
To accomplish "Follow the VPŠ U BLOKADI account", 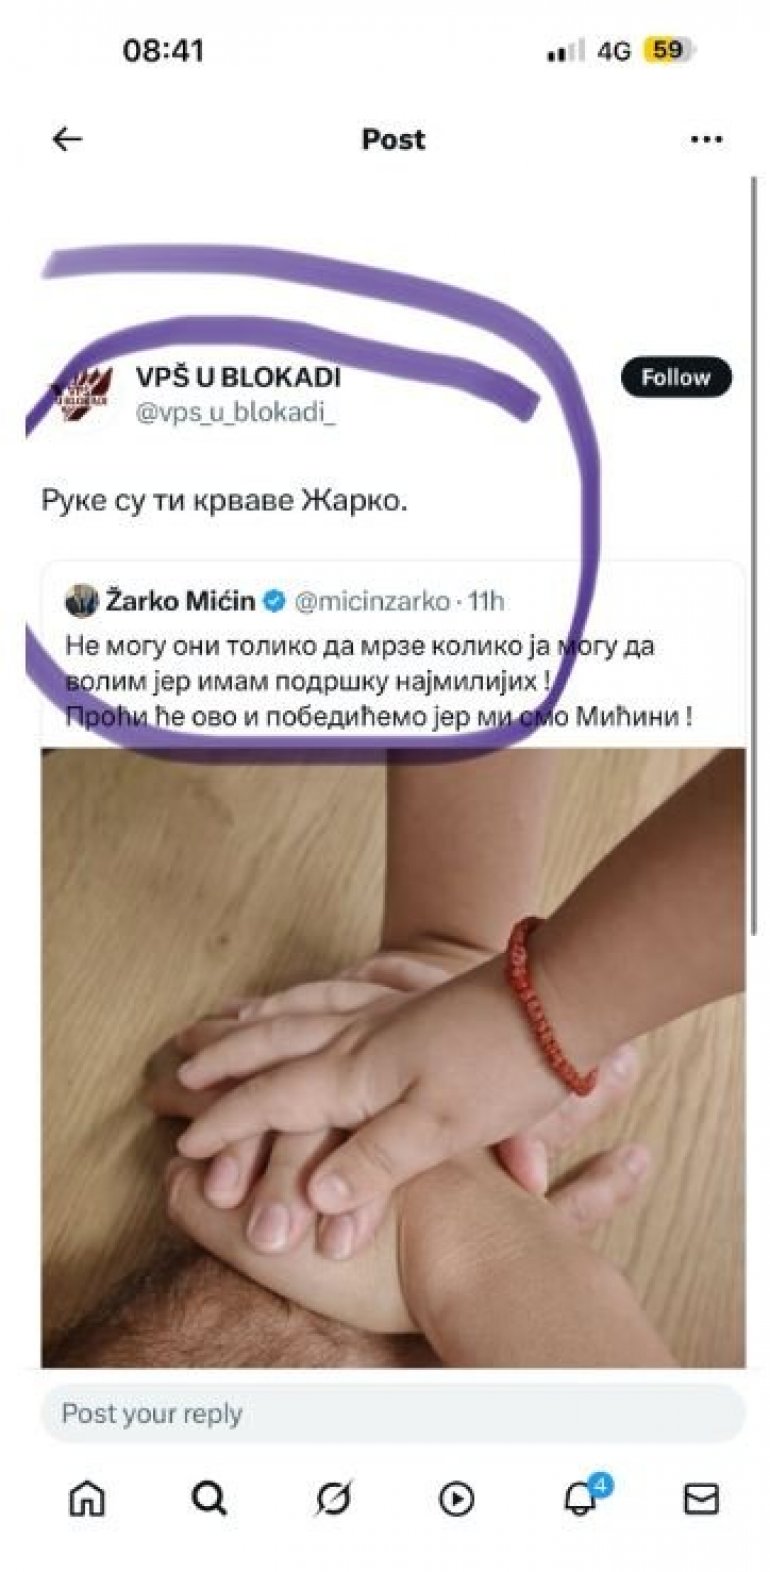I will [676, 377].
